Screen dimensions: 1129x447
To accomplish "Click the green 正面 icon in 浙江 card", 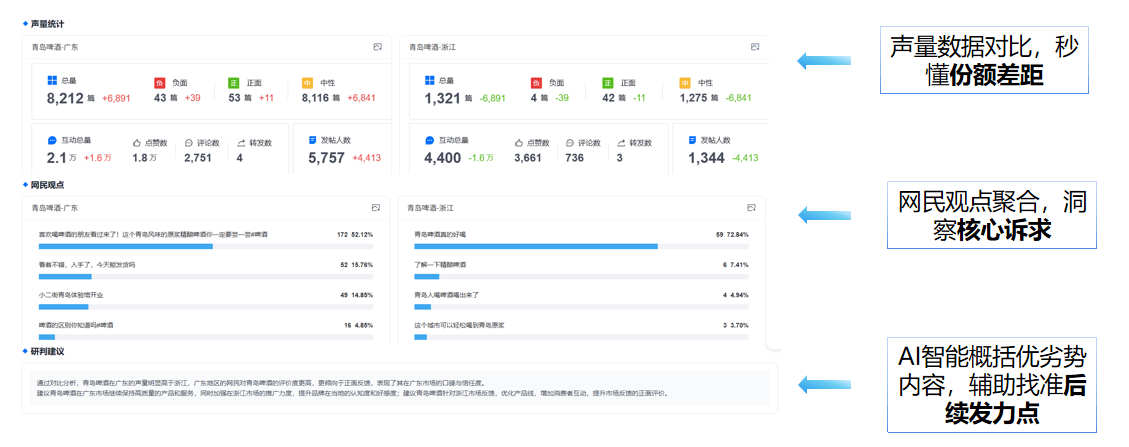I will pyautogui.click(x=608, y=82).
